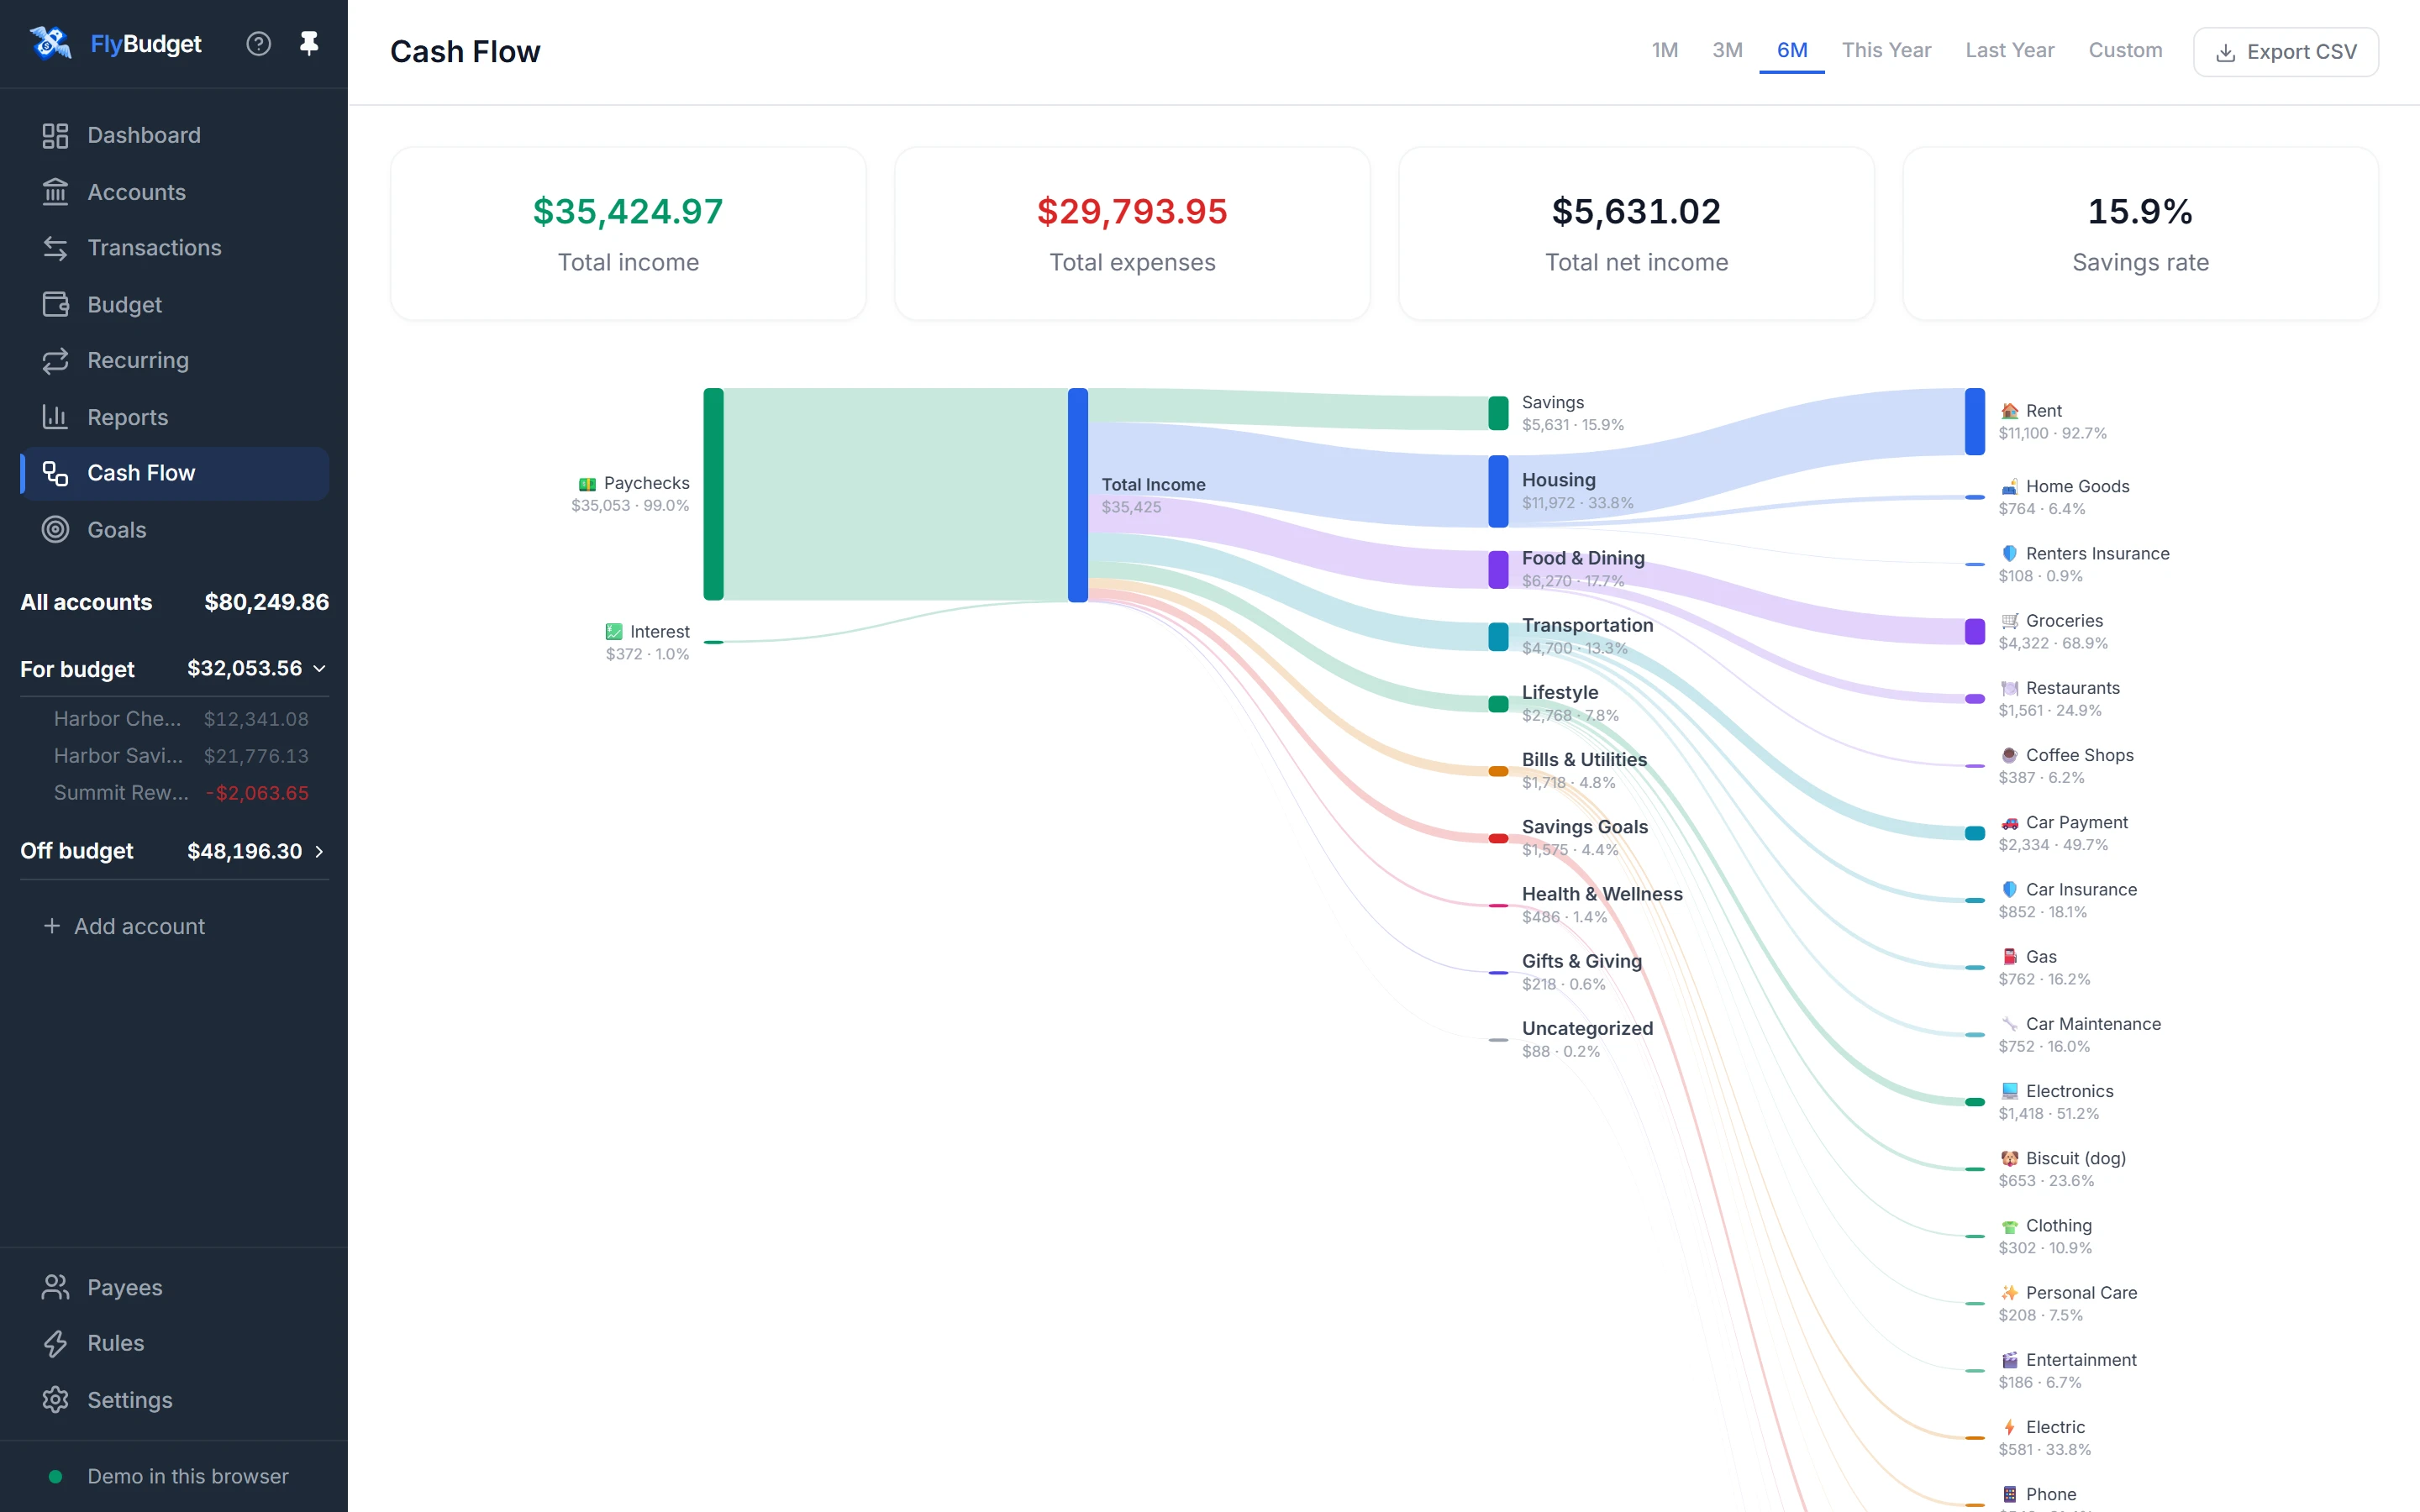Open the help question mark icon
The image size is (2420, 1512).
coord(258,43)
